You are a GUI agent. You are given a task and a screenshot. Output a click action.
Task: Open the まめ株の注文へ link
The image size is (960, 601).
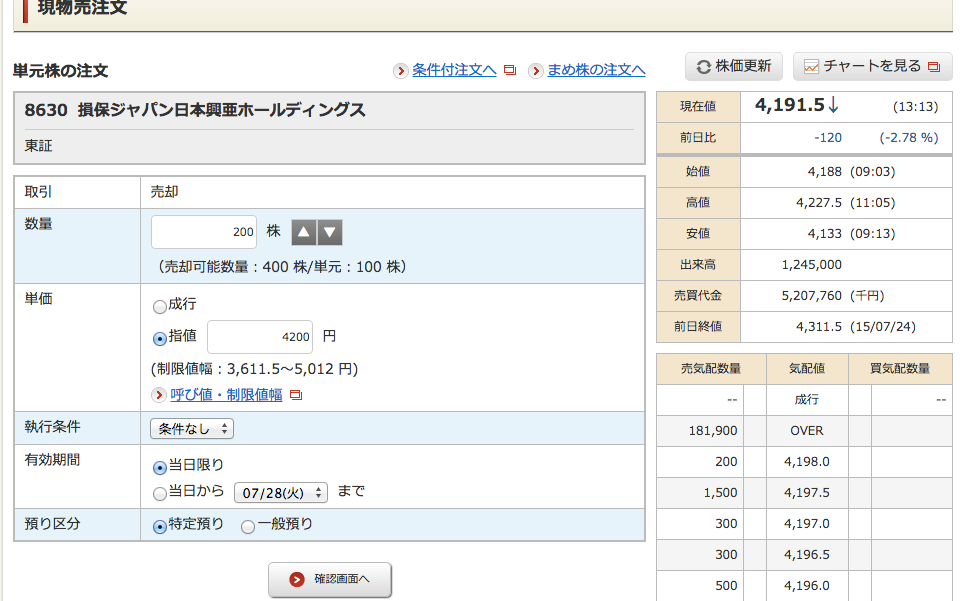click(596, 70)
